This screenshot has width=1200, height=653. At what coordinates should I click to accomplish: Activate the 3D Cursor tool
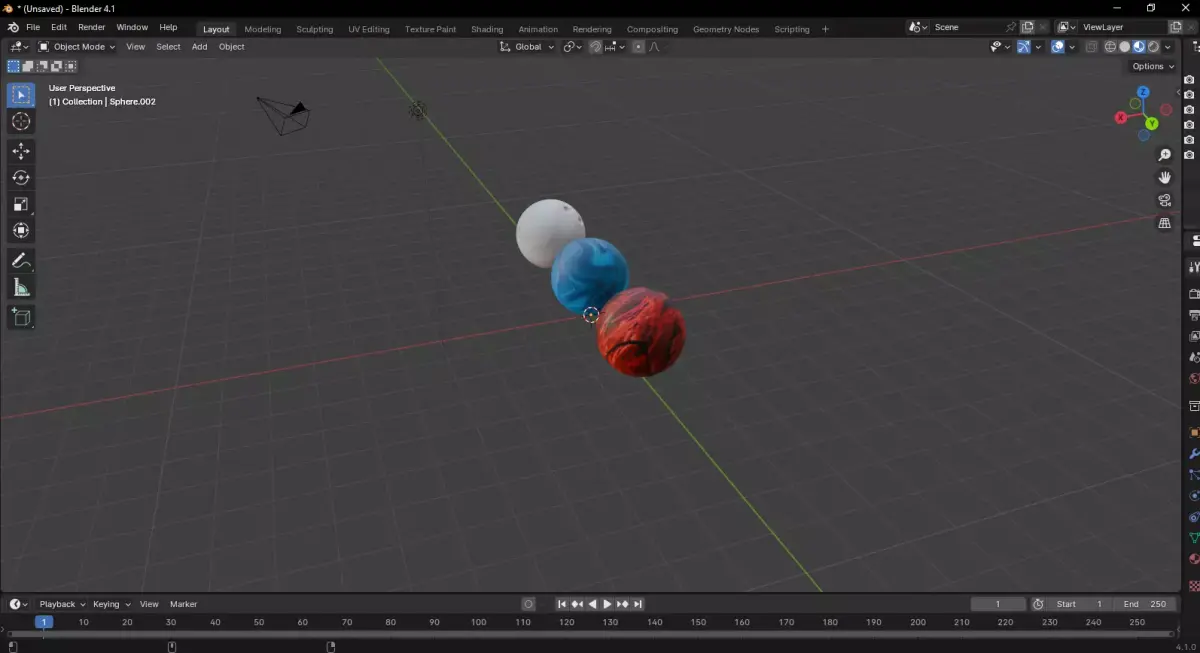[x=21, y=122]
